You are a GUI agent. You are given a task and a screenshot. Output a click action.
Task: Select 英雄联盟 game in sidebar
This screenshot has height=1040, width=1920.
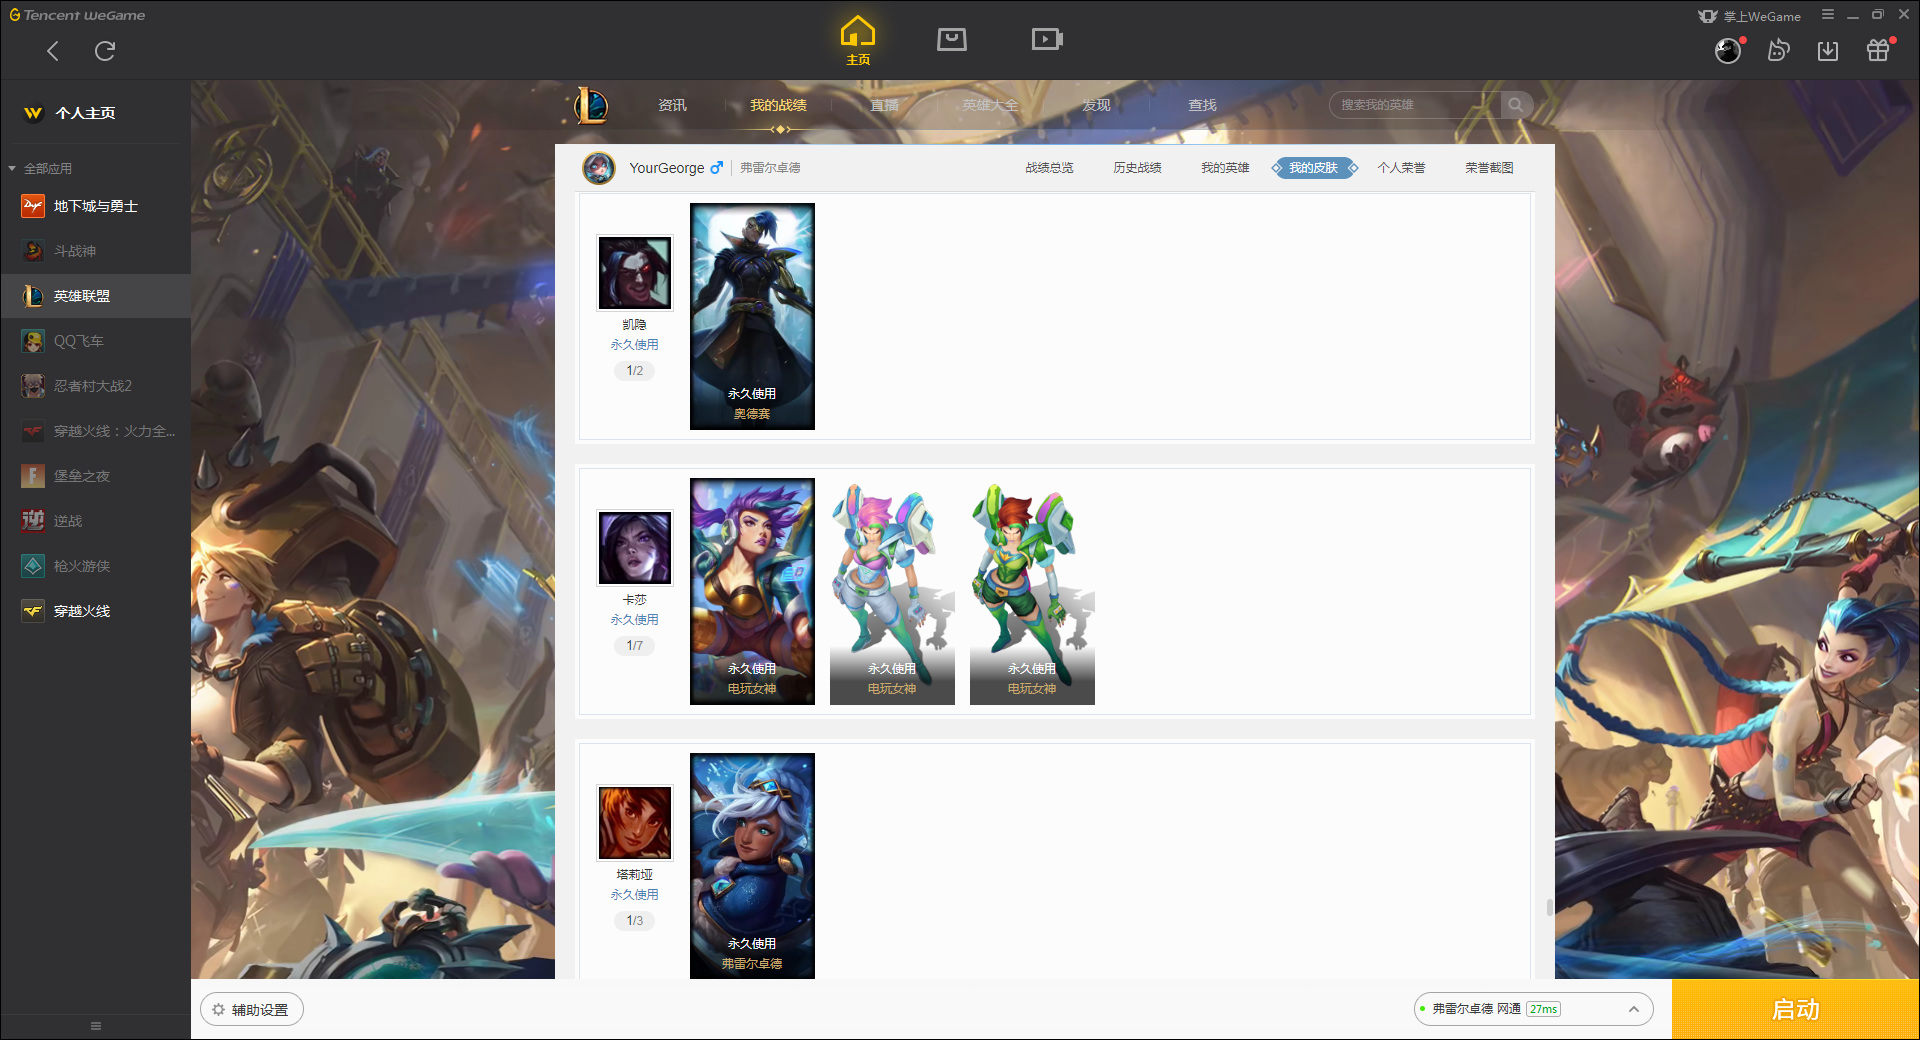click(x=95, y=296)
